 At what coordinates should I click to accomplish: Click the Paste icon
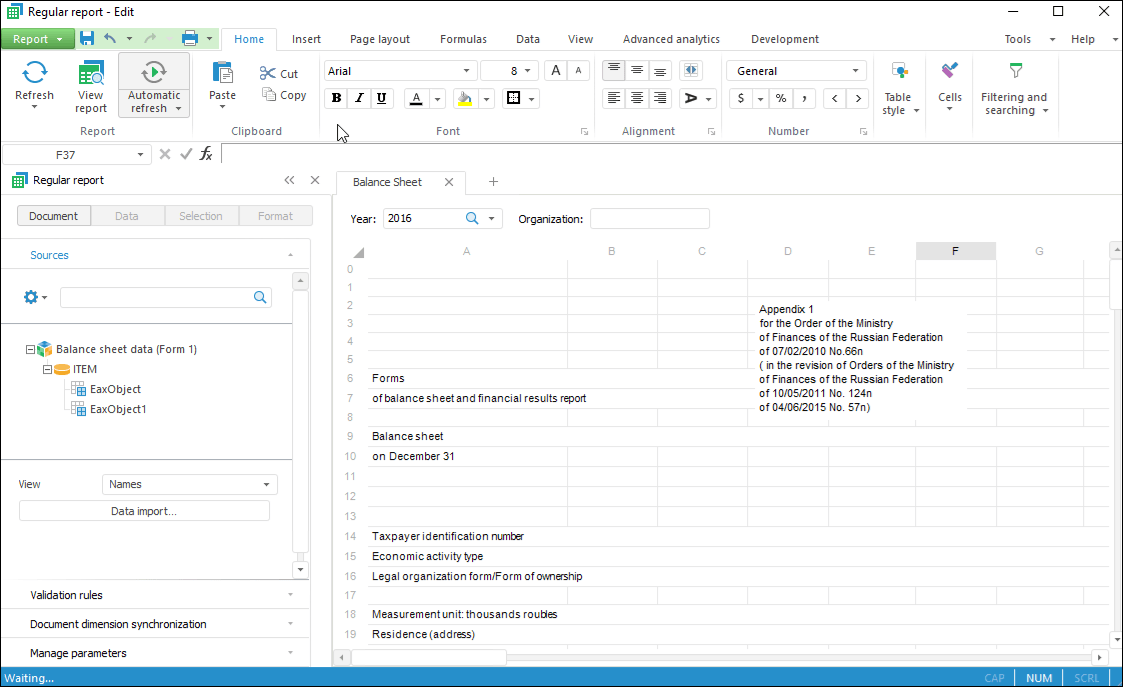click(222, 74)
